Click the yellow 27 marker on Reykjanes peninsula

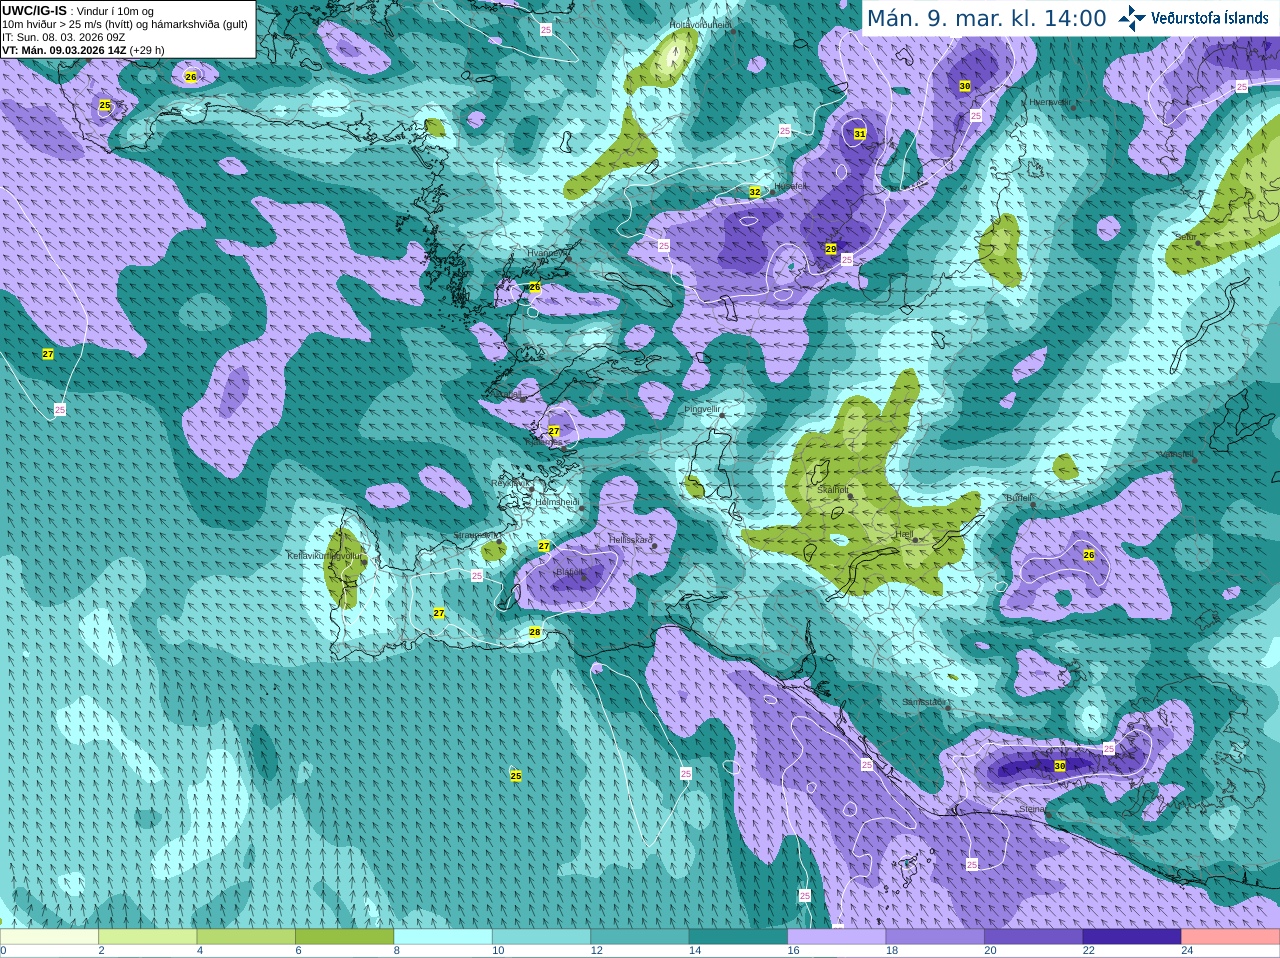(439, 613)
